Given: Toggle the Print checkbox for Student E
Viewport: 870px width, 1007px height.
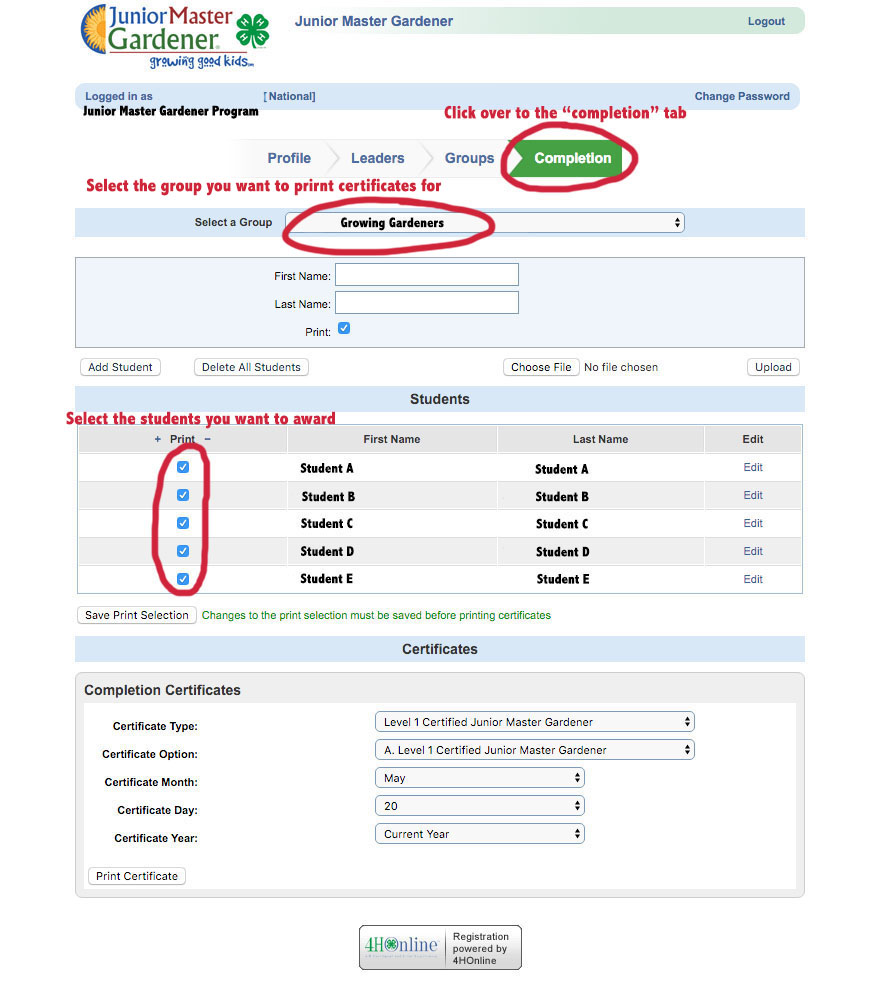Looking at the screenshot, I should click(183, 579).
